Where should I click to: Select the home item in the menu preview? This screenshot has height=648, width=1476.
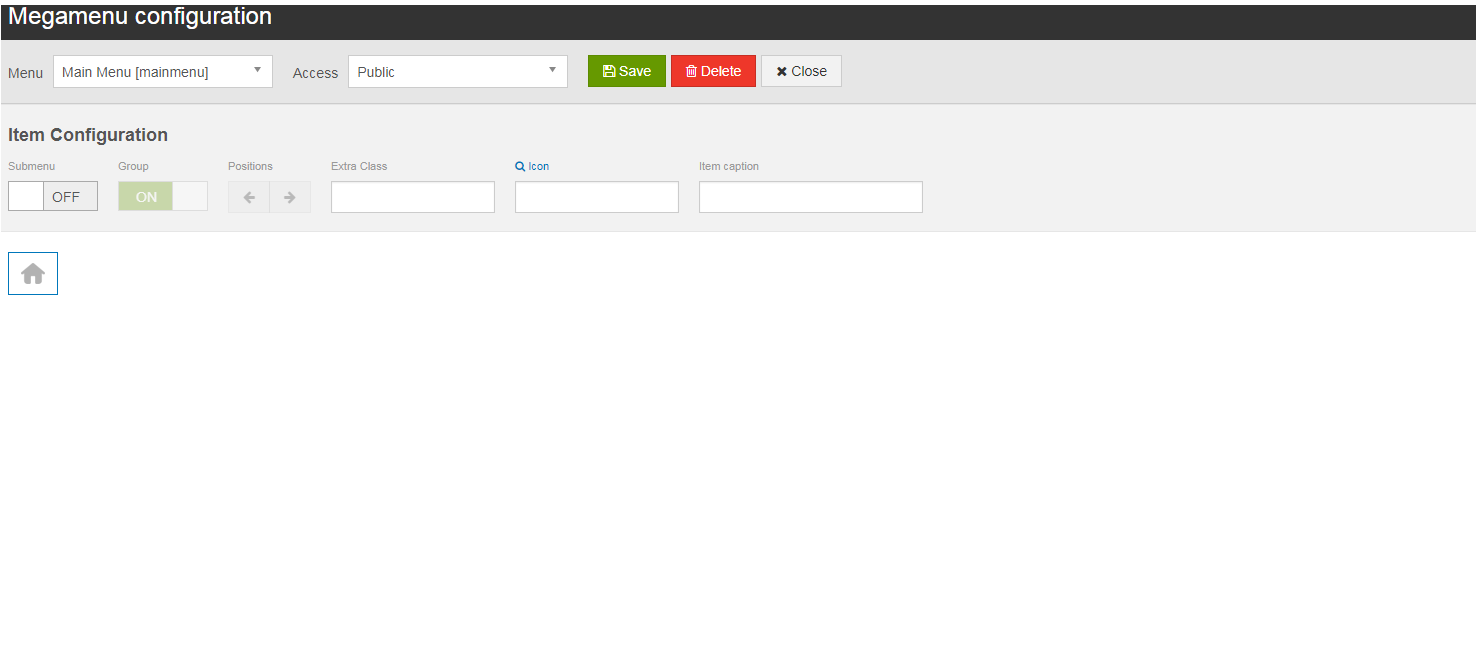tap(32, 272)
